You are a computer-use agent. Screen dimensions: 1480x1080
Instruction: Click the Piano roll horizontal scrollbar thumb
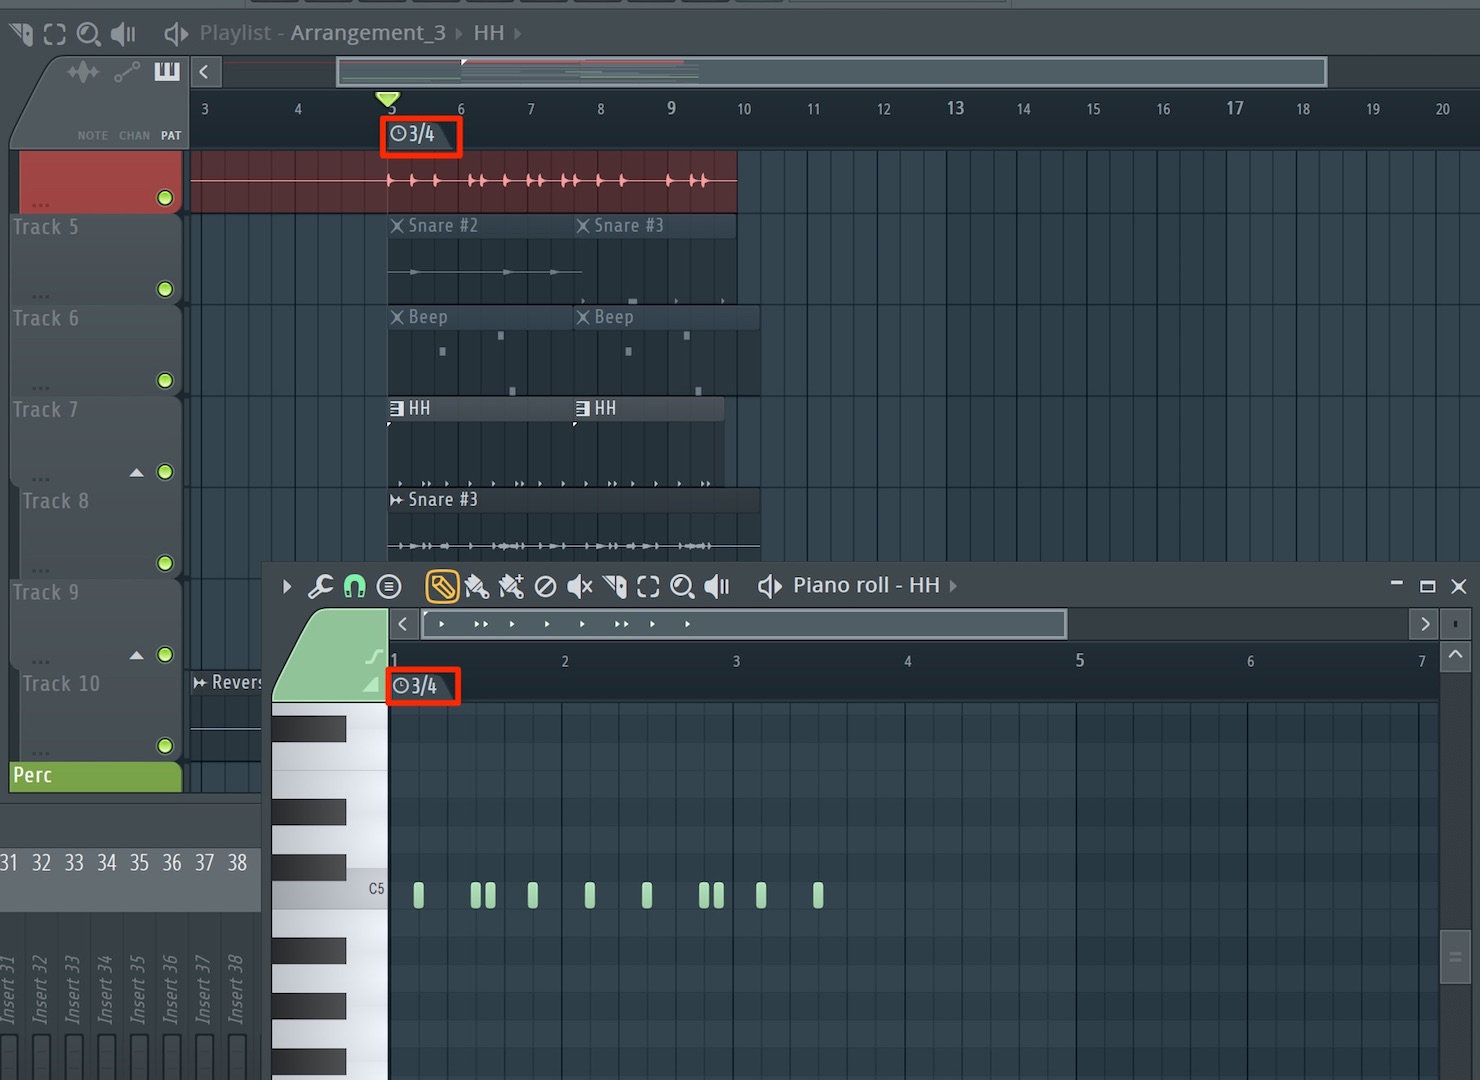coord(744,624)
